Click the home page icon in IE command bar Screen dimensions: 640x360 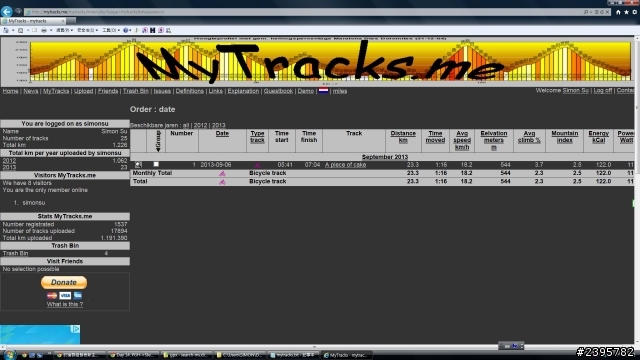pyautogui.click(x=6, y=30)
